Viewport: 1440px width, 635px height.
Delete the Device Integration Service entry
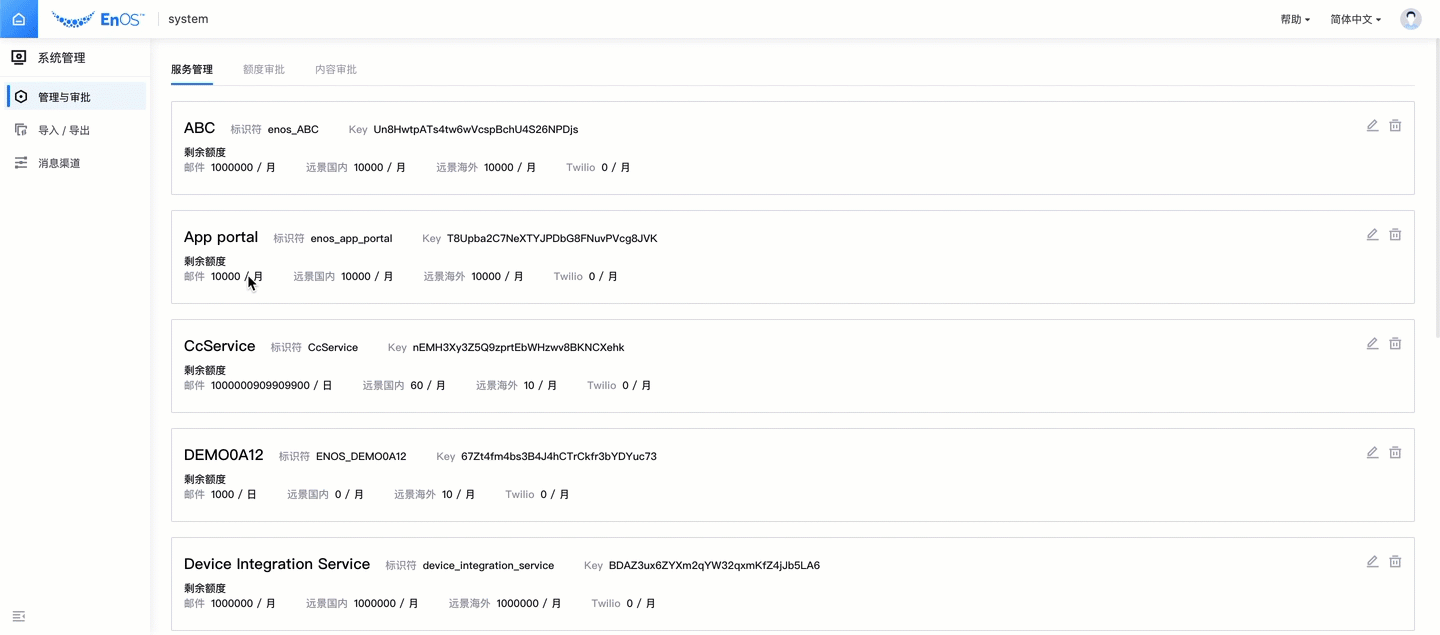1395,562
